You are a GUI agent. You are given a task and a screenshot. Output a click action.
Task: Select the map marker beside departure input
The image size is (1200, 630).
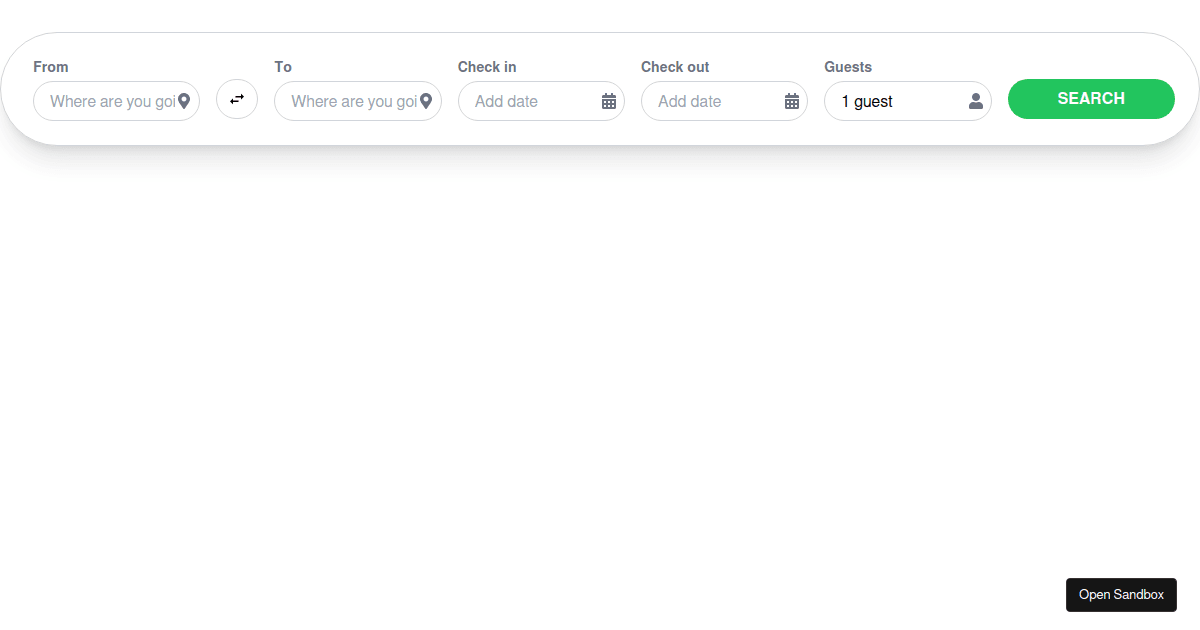click(x=185, y=101)
